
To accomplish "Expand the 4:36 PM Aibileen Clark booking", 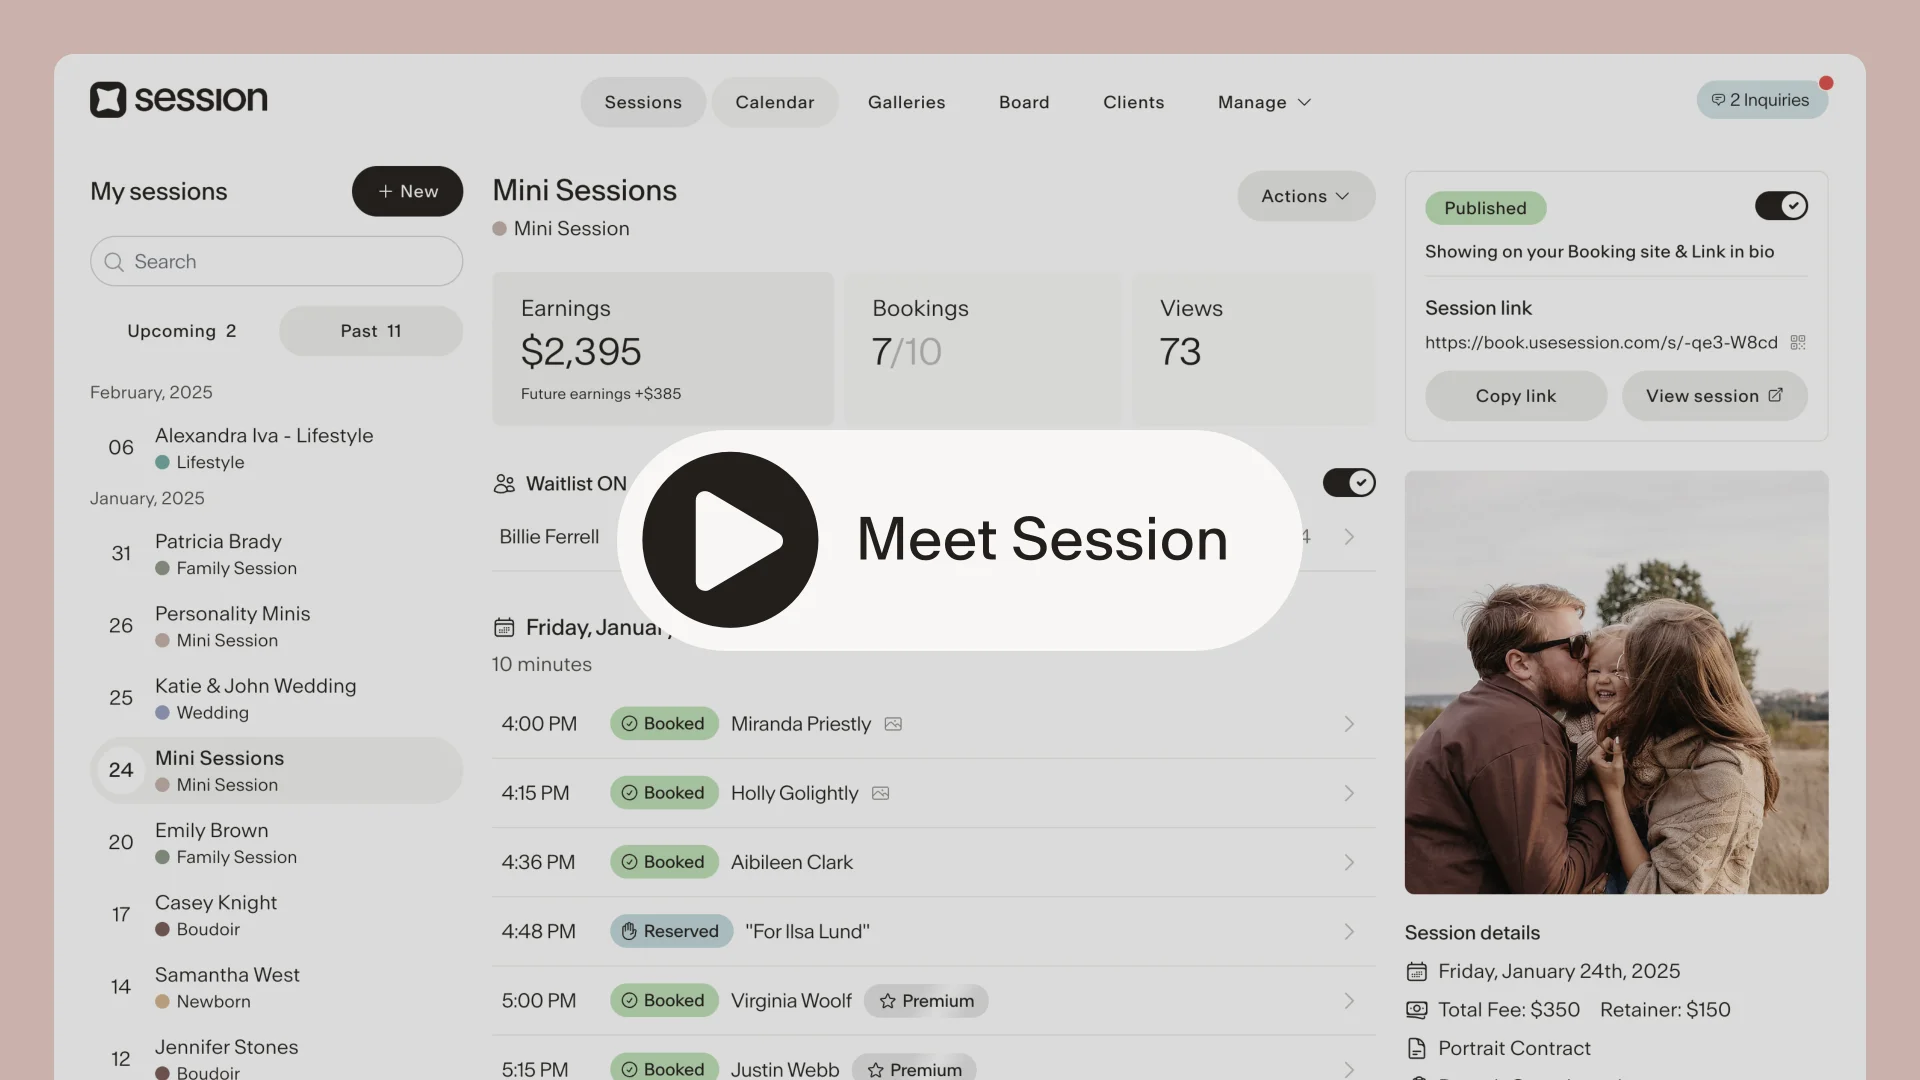I will (1349, 862).
